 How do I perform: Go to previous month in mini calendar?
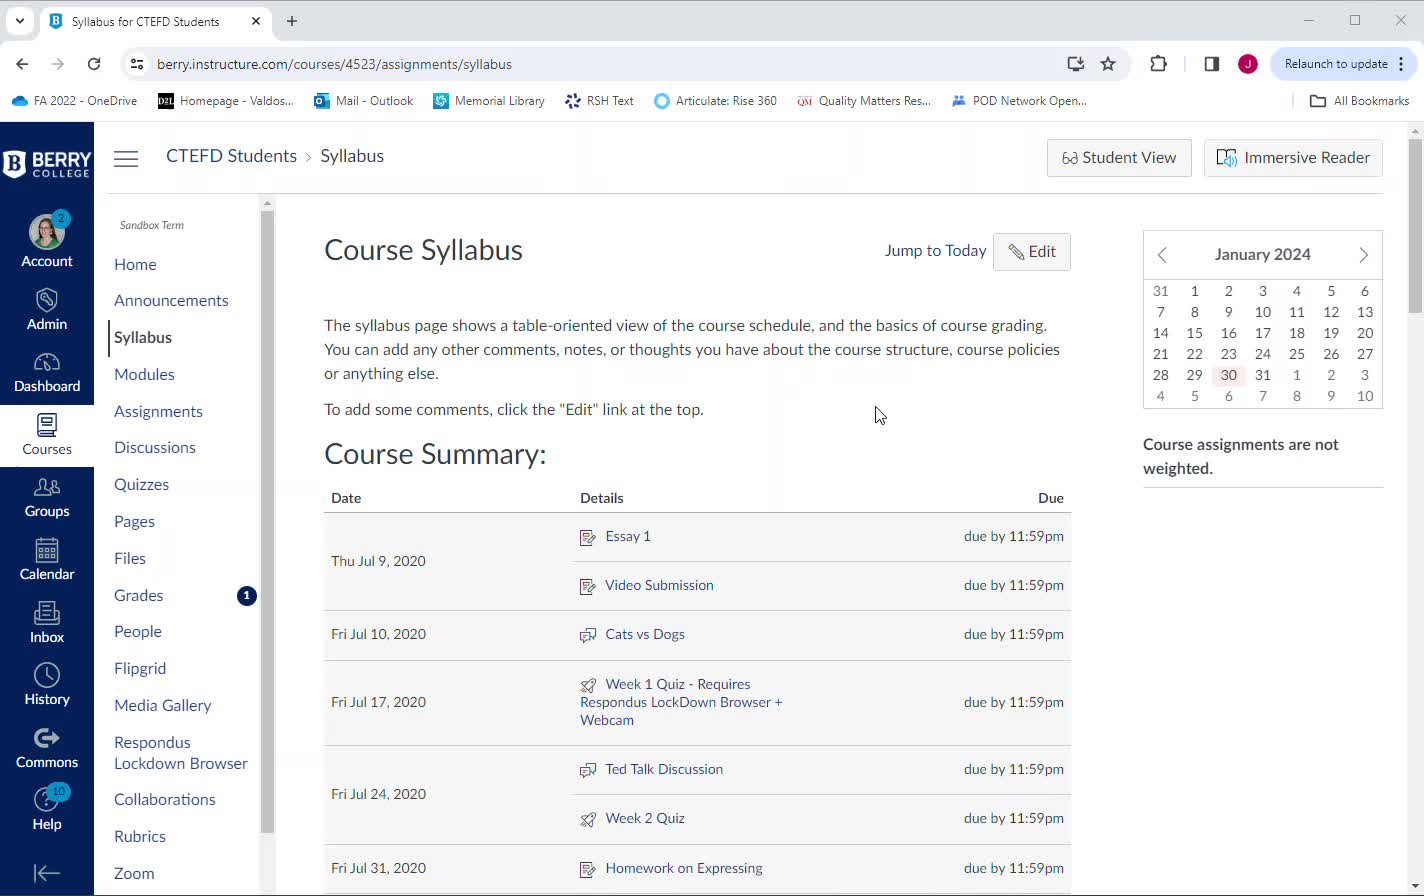pyautogui.click(x=1162, y=255)
